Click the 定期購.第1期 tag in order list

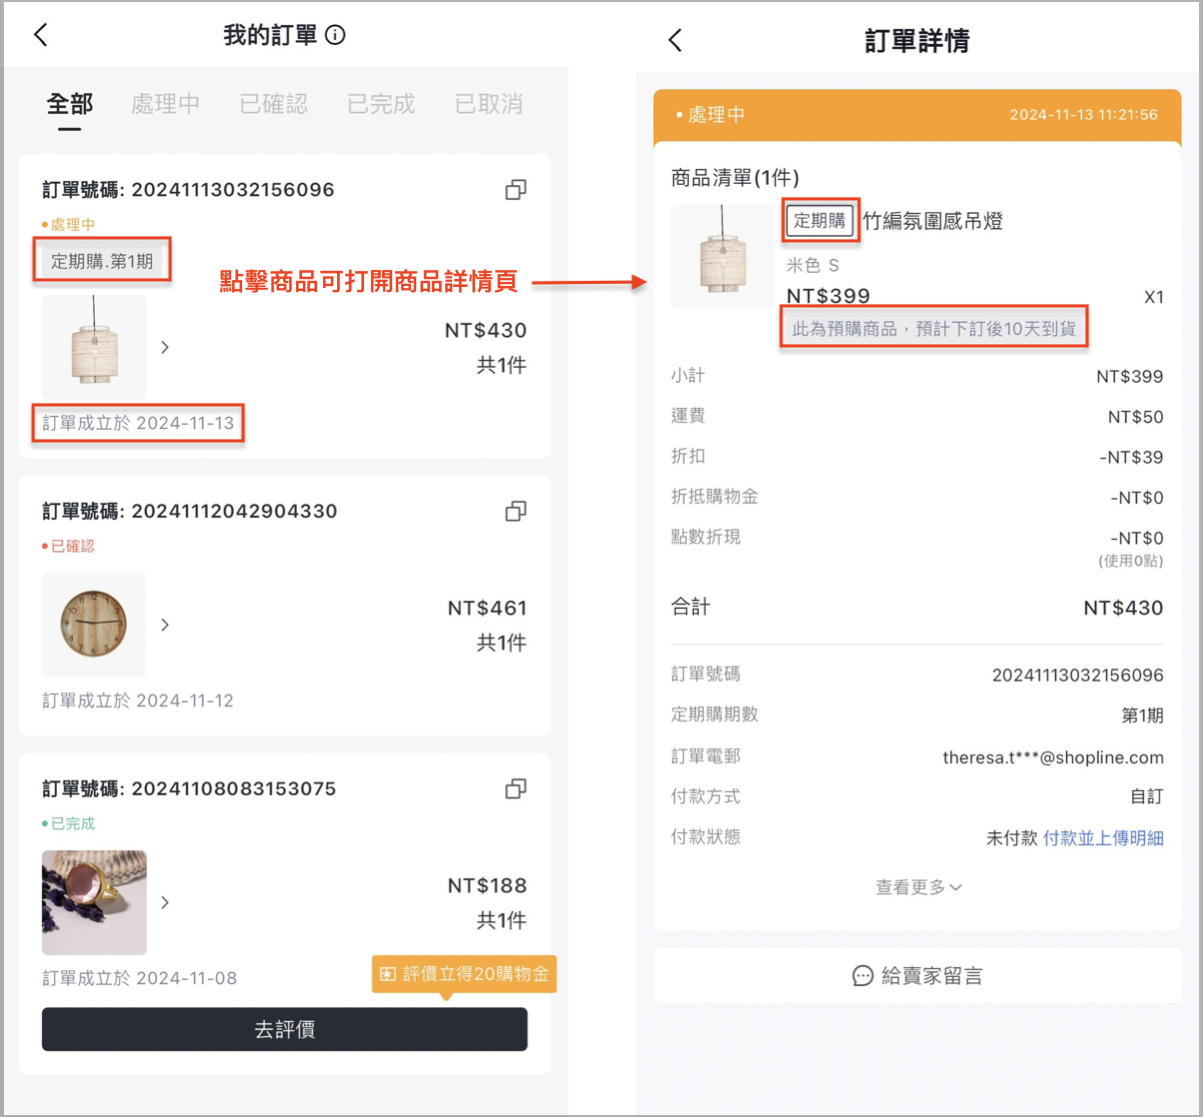click(x=102, y=262)
